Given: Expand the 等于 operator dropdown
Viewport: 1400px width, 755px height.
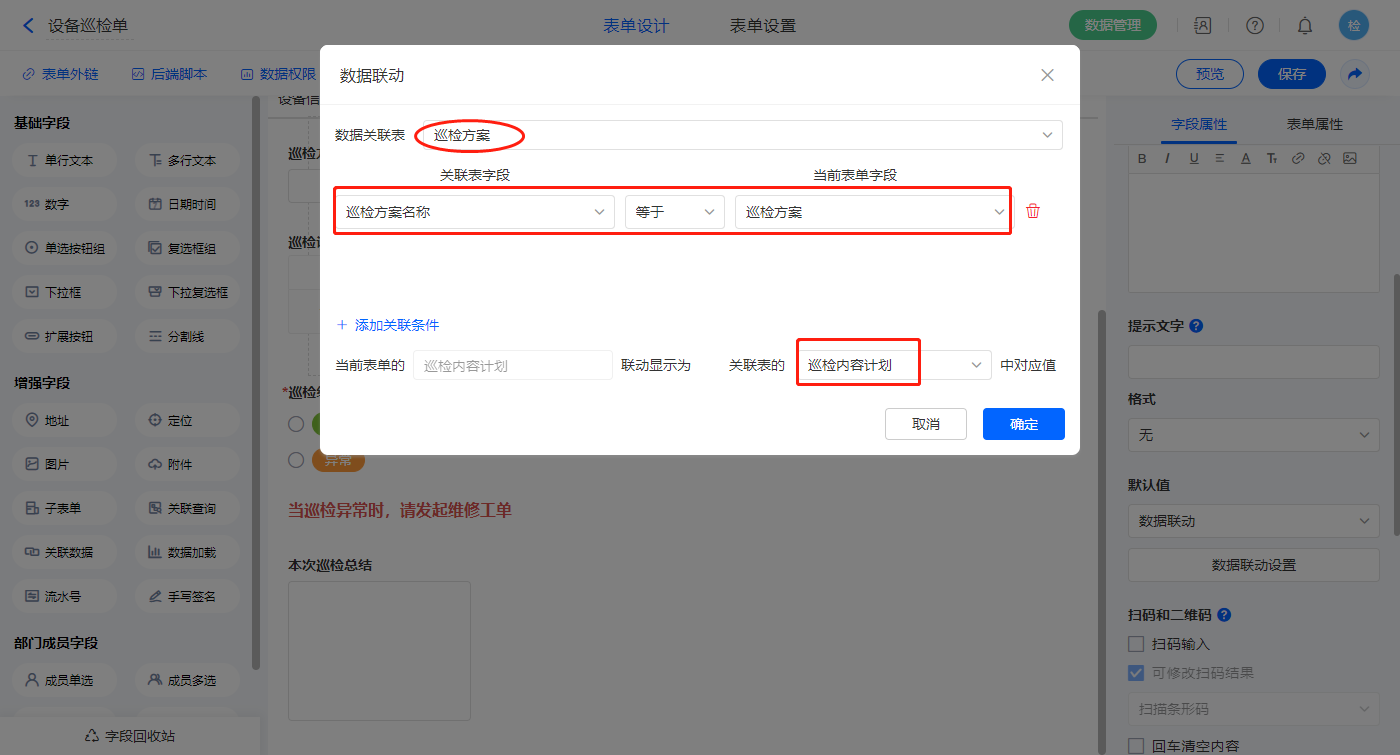Looking at the screenshot, I should pos(674,212).
